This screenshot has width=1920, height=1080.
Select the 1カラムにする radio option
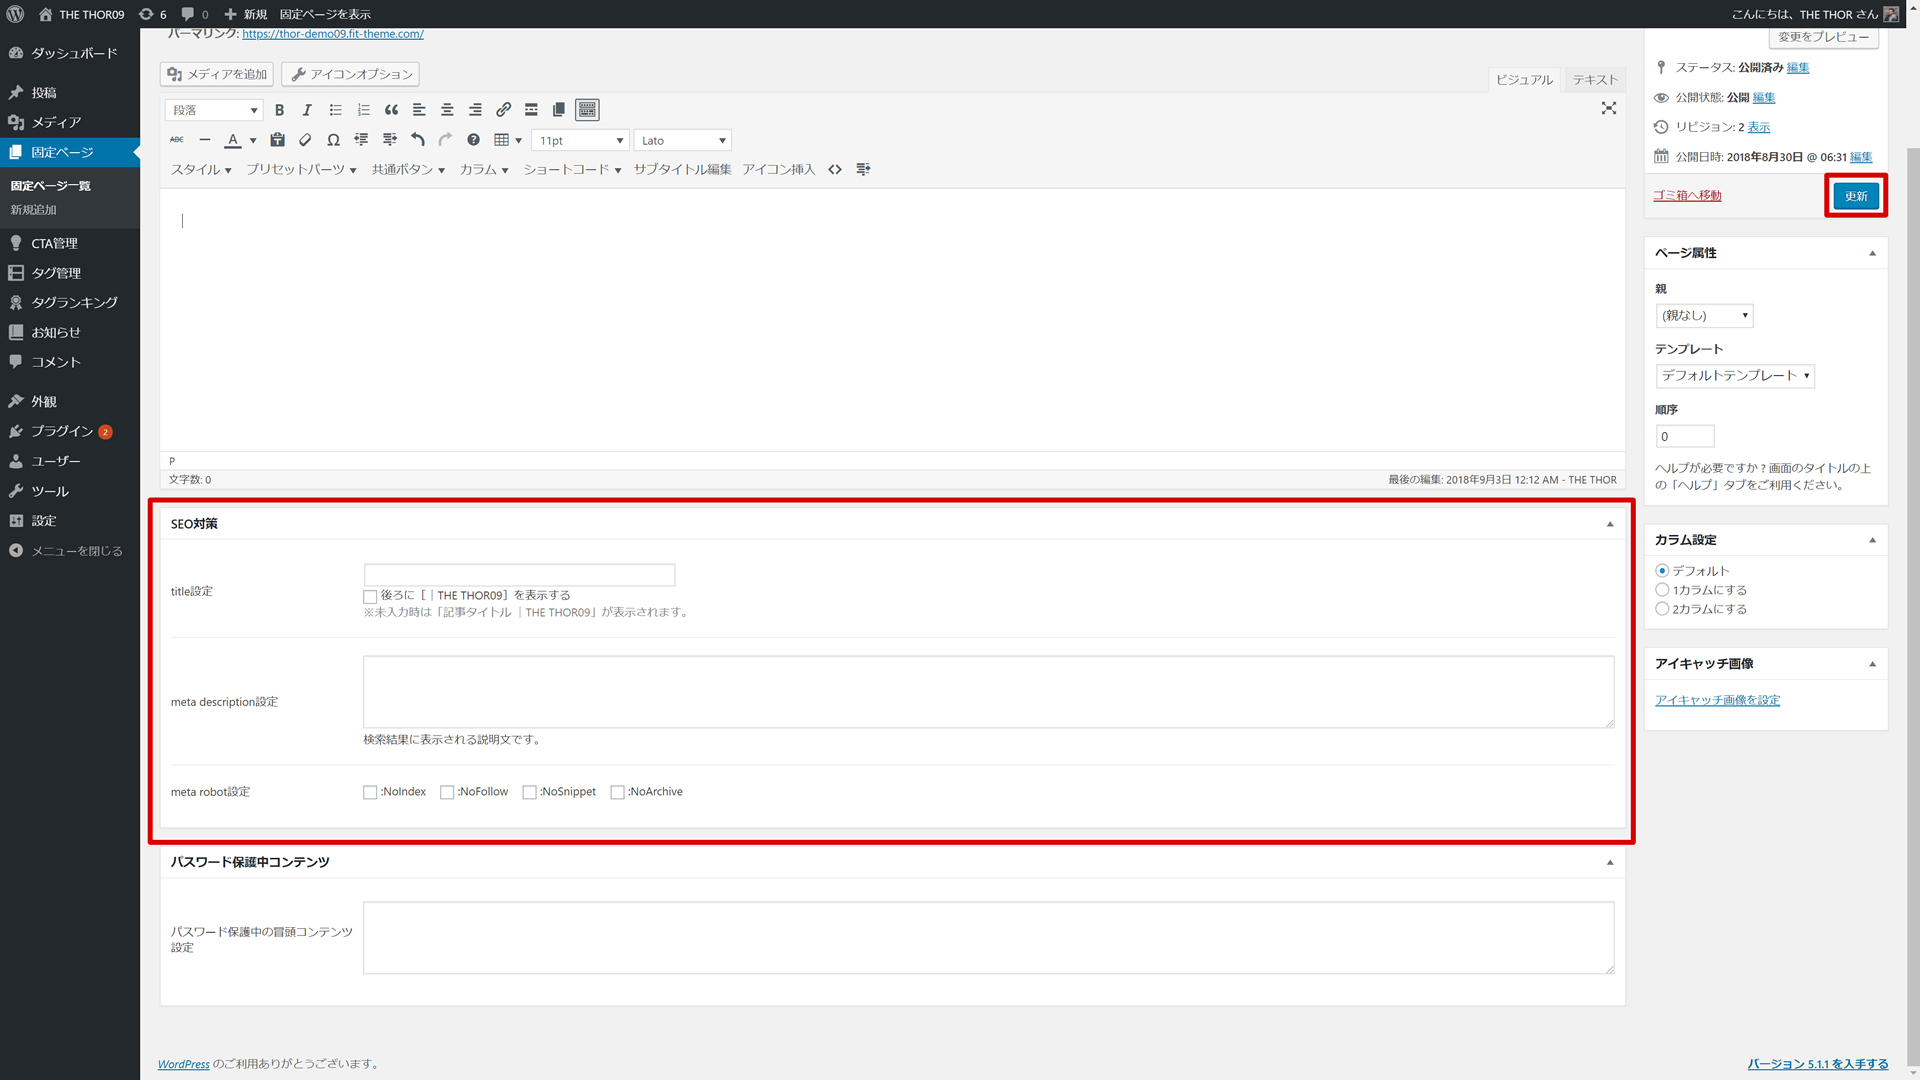[x=1662, y=590]
